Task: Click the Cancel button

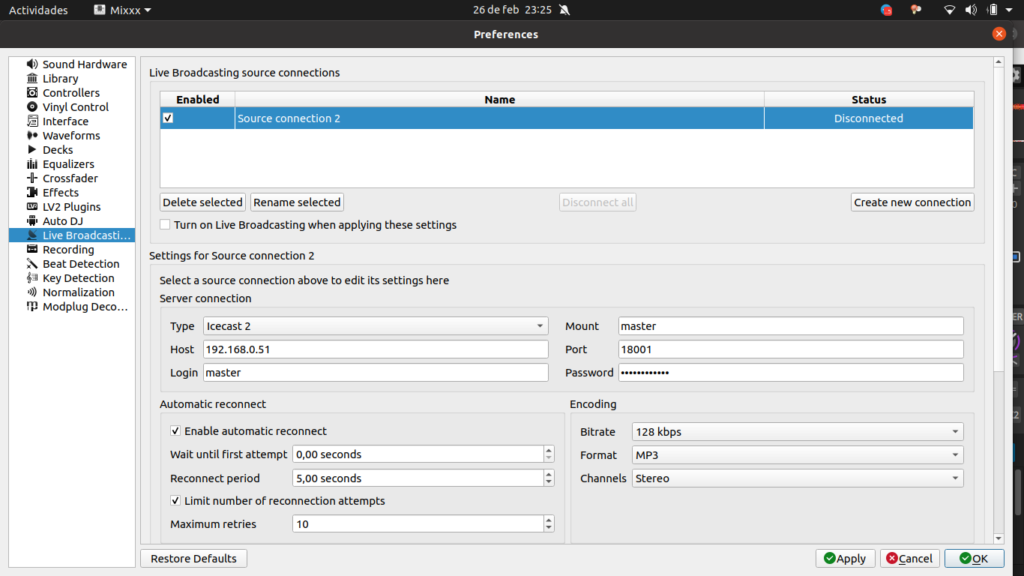Action: (910, 558)
